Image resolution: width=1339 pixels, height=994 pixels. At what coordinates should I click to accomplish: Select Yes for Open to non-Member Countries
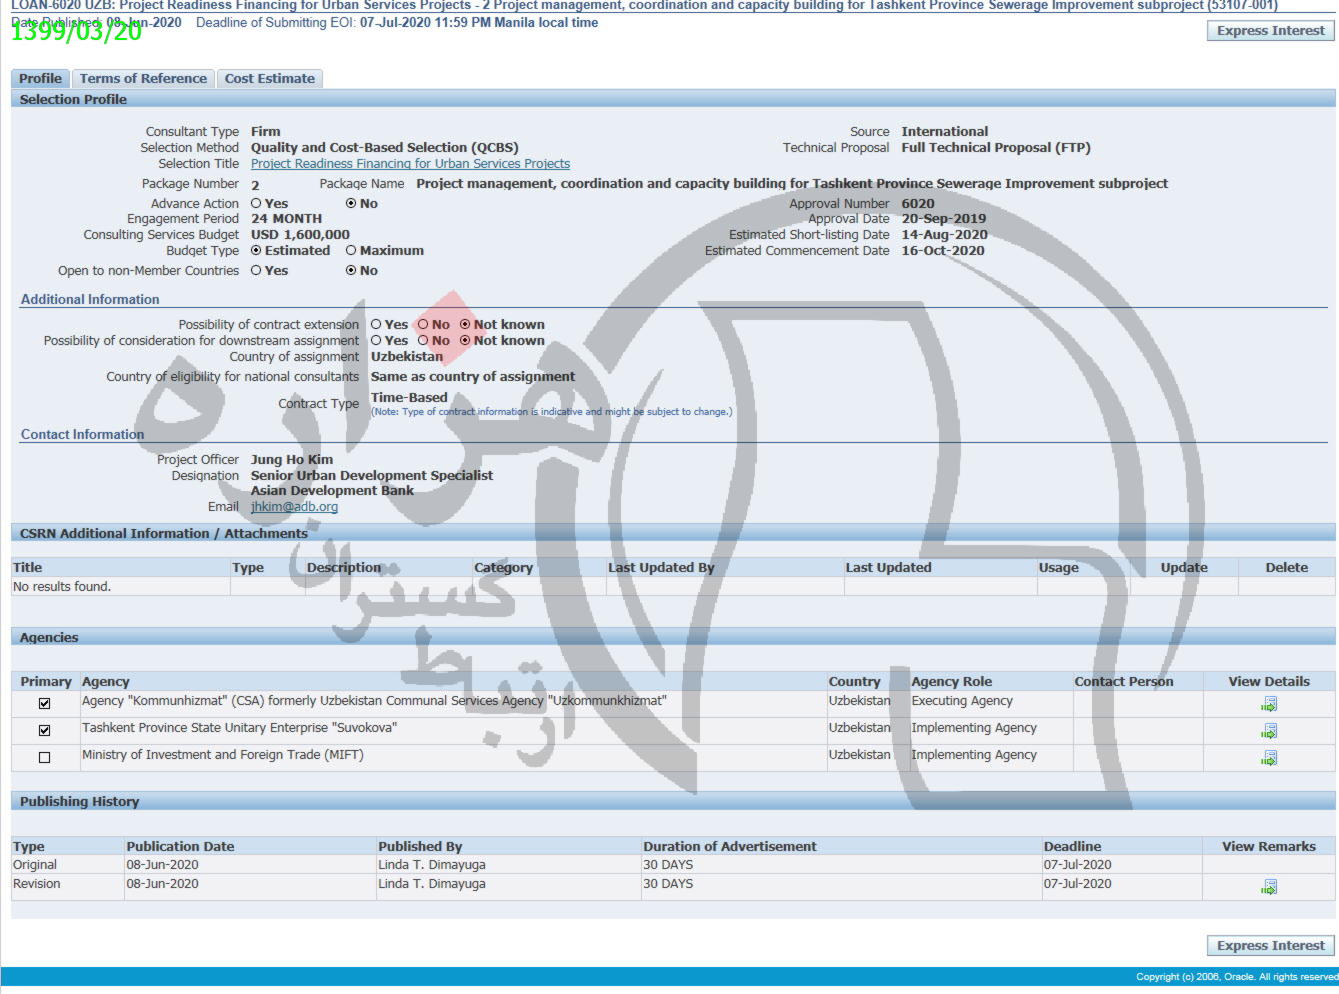256,270
